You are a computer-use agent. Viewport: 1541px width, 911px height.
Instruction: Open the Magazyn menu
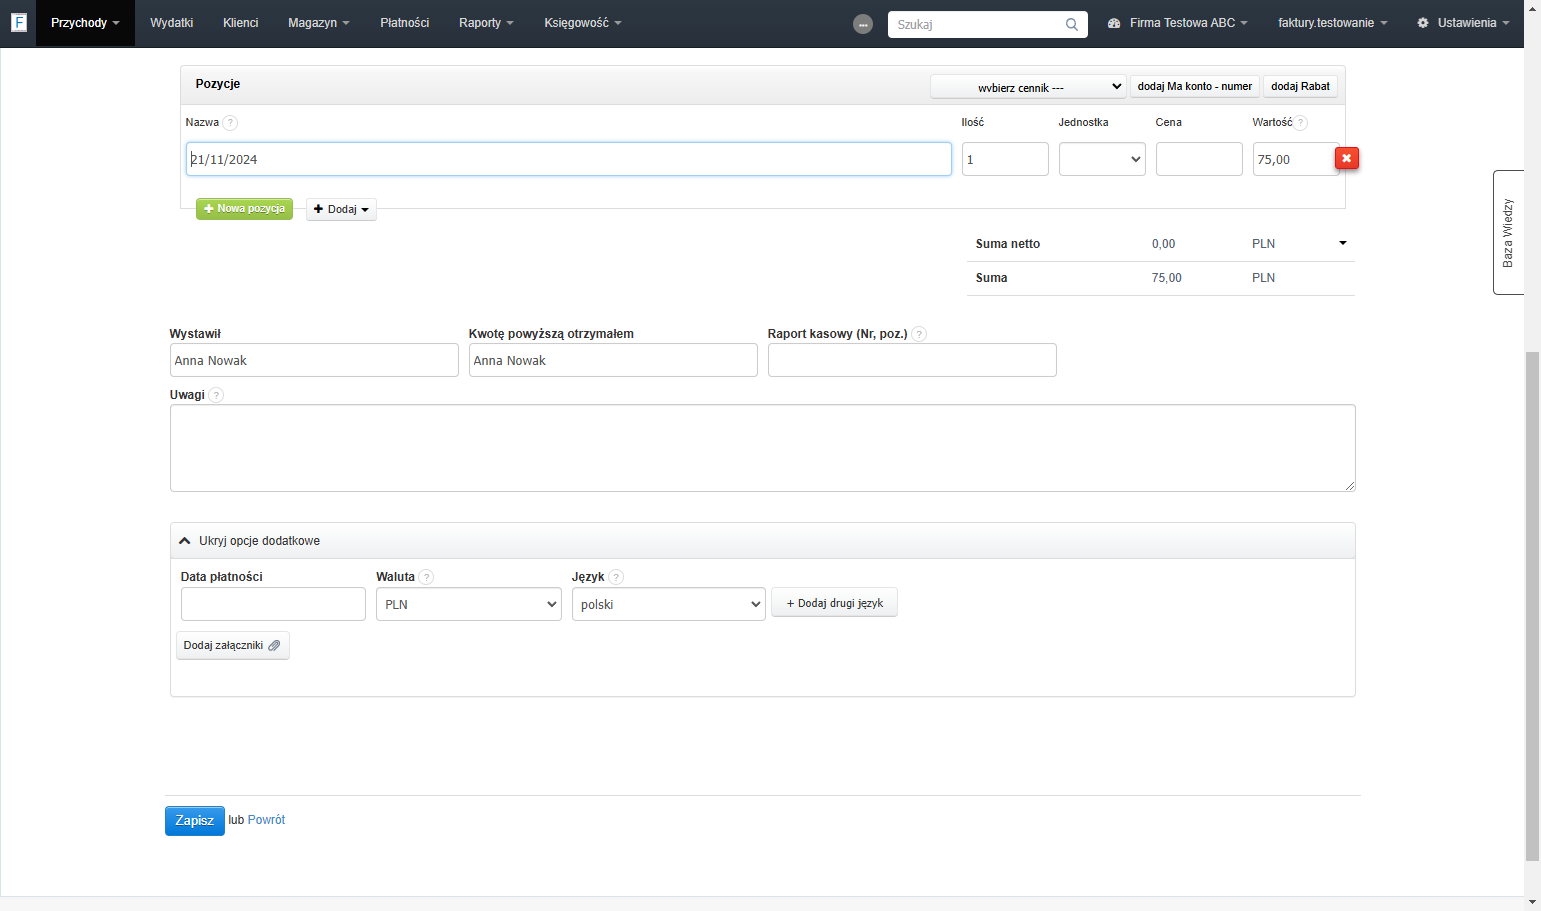[x=319, y=23]
